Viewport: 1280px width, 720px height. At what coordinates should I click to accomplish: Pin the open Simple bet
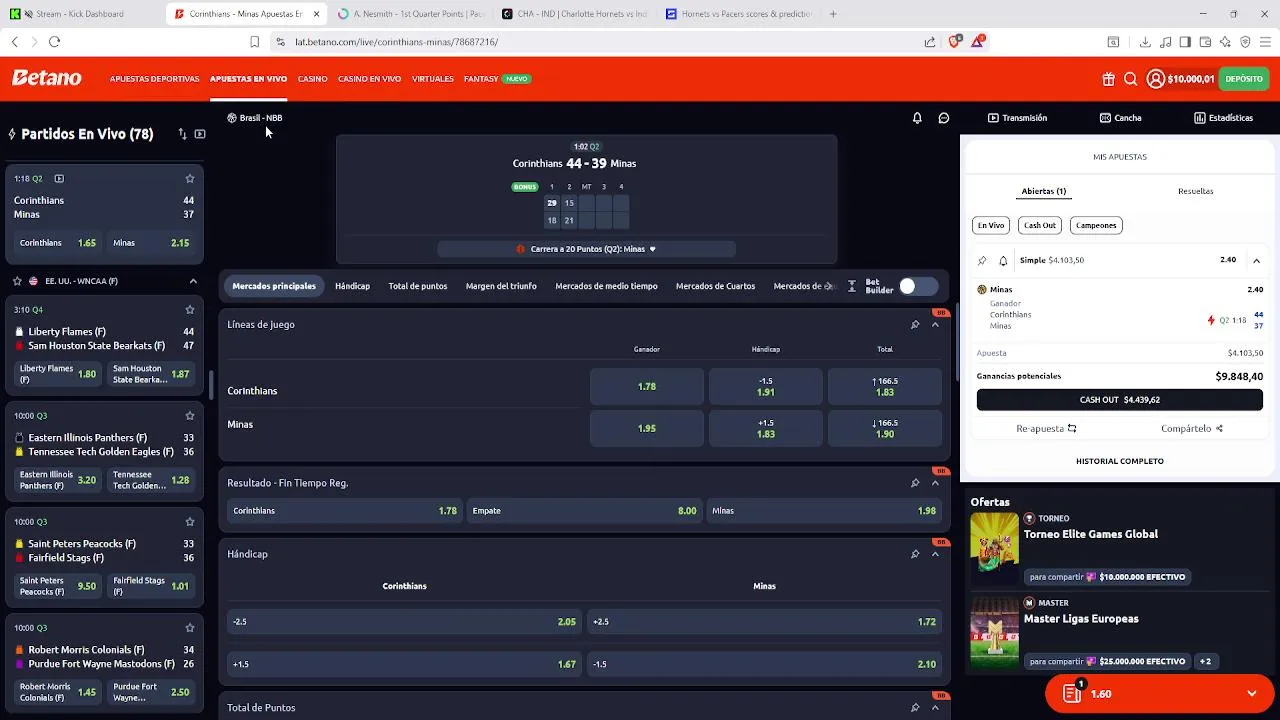pos(982,260)
